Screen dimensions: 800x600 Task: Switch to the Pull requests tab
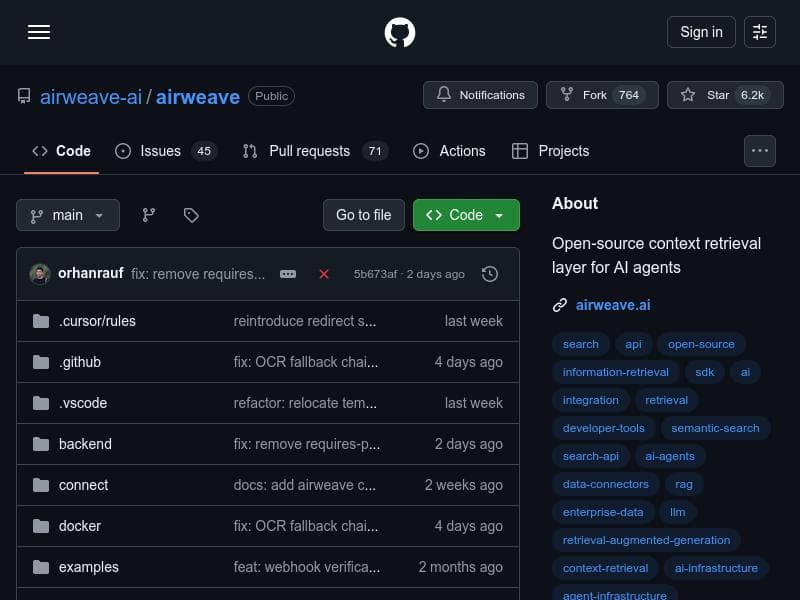[315, 151]
